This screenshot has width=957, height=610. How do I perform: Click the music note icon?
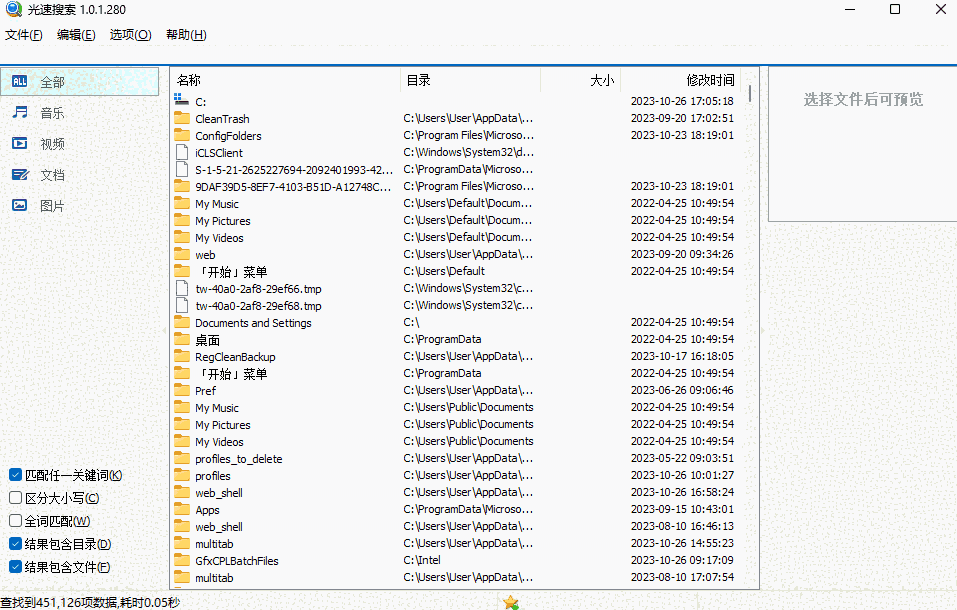pyautogui.click(x=20, y=112)
